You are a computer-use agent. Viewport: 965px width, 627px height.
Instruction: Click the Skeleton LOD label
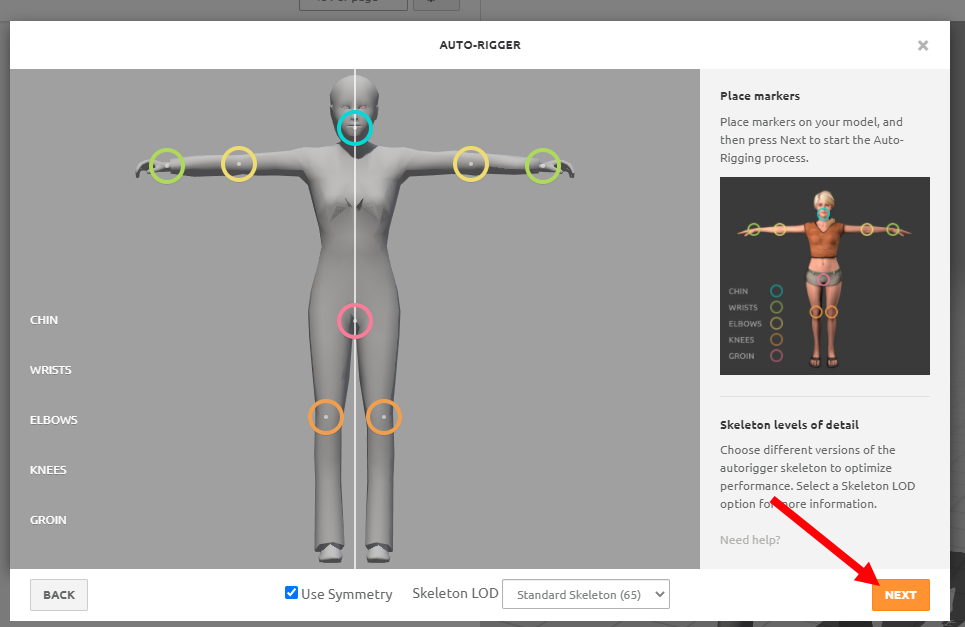(x=455, y=593)
